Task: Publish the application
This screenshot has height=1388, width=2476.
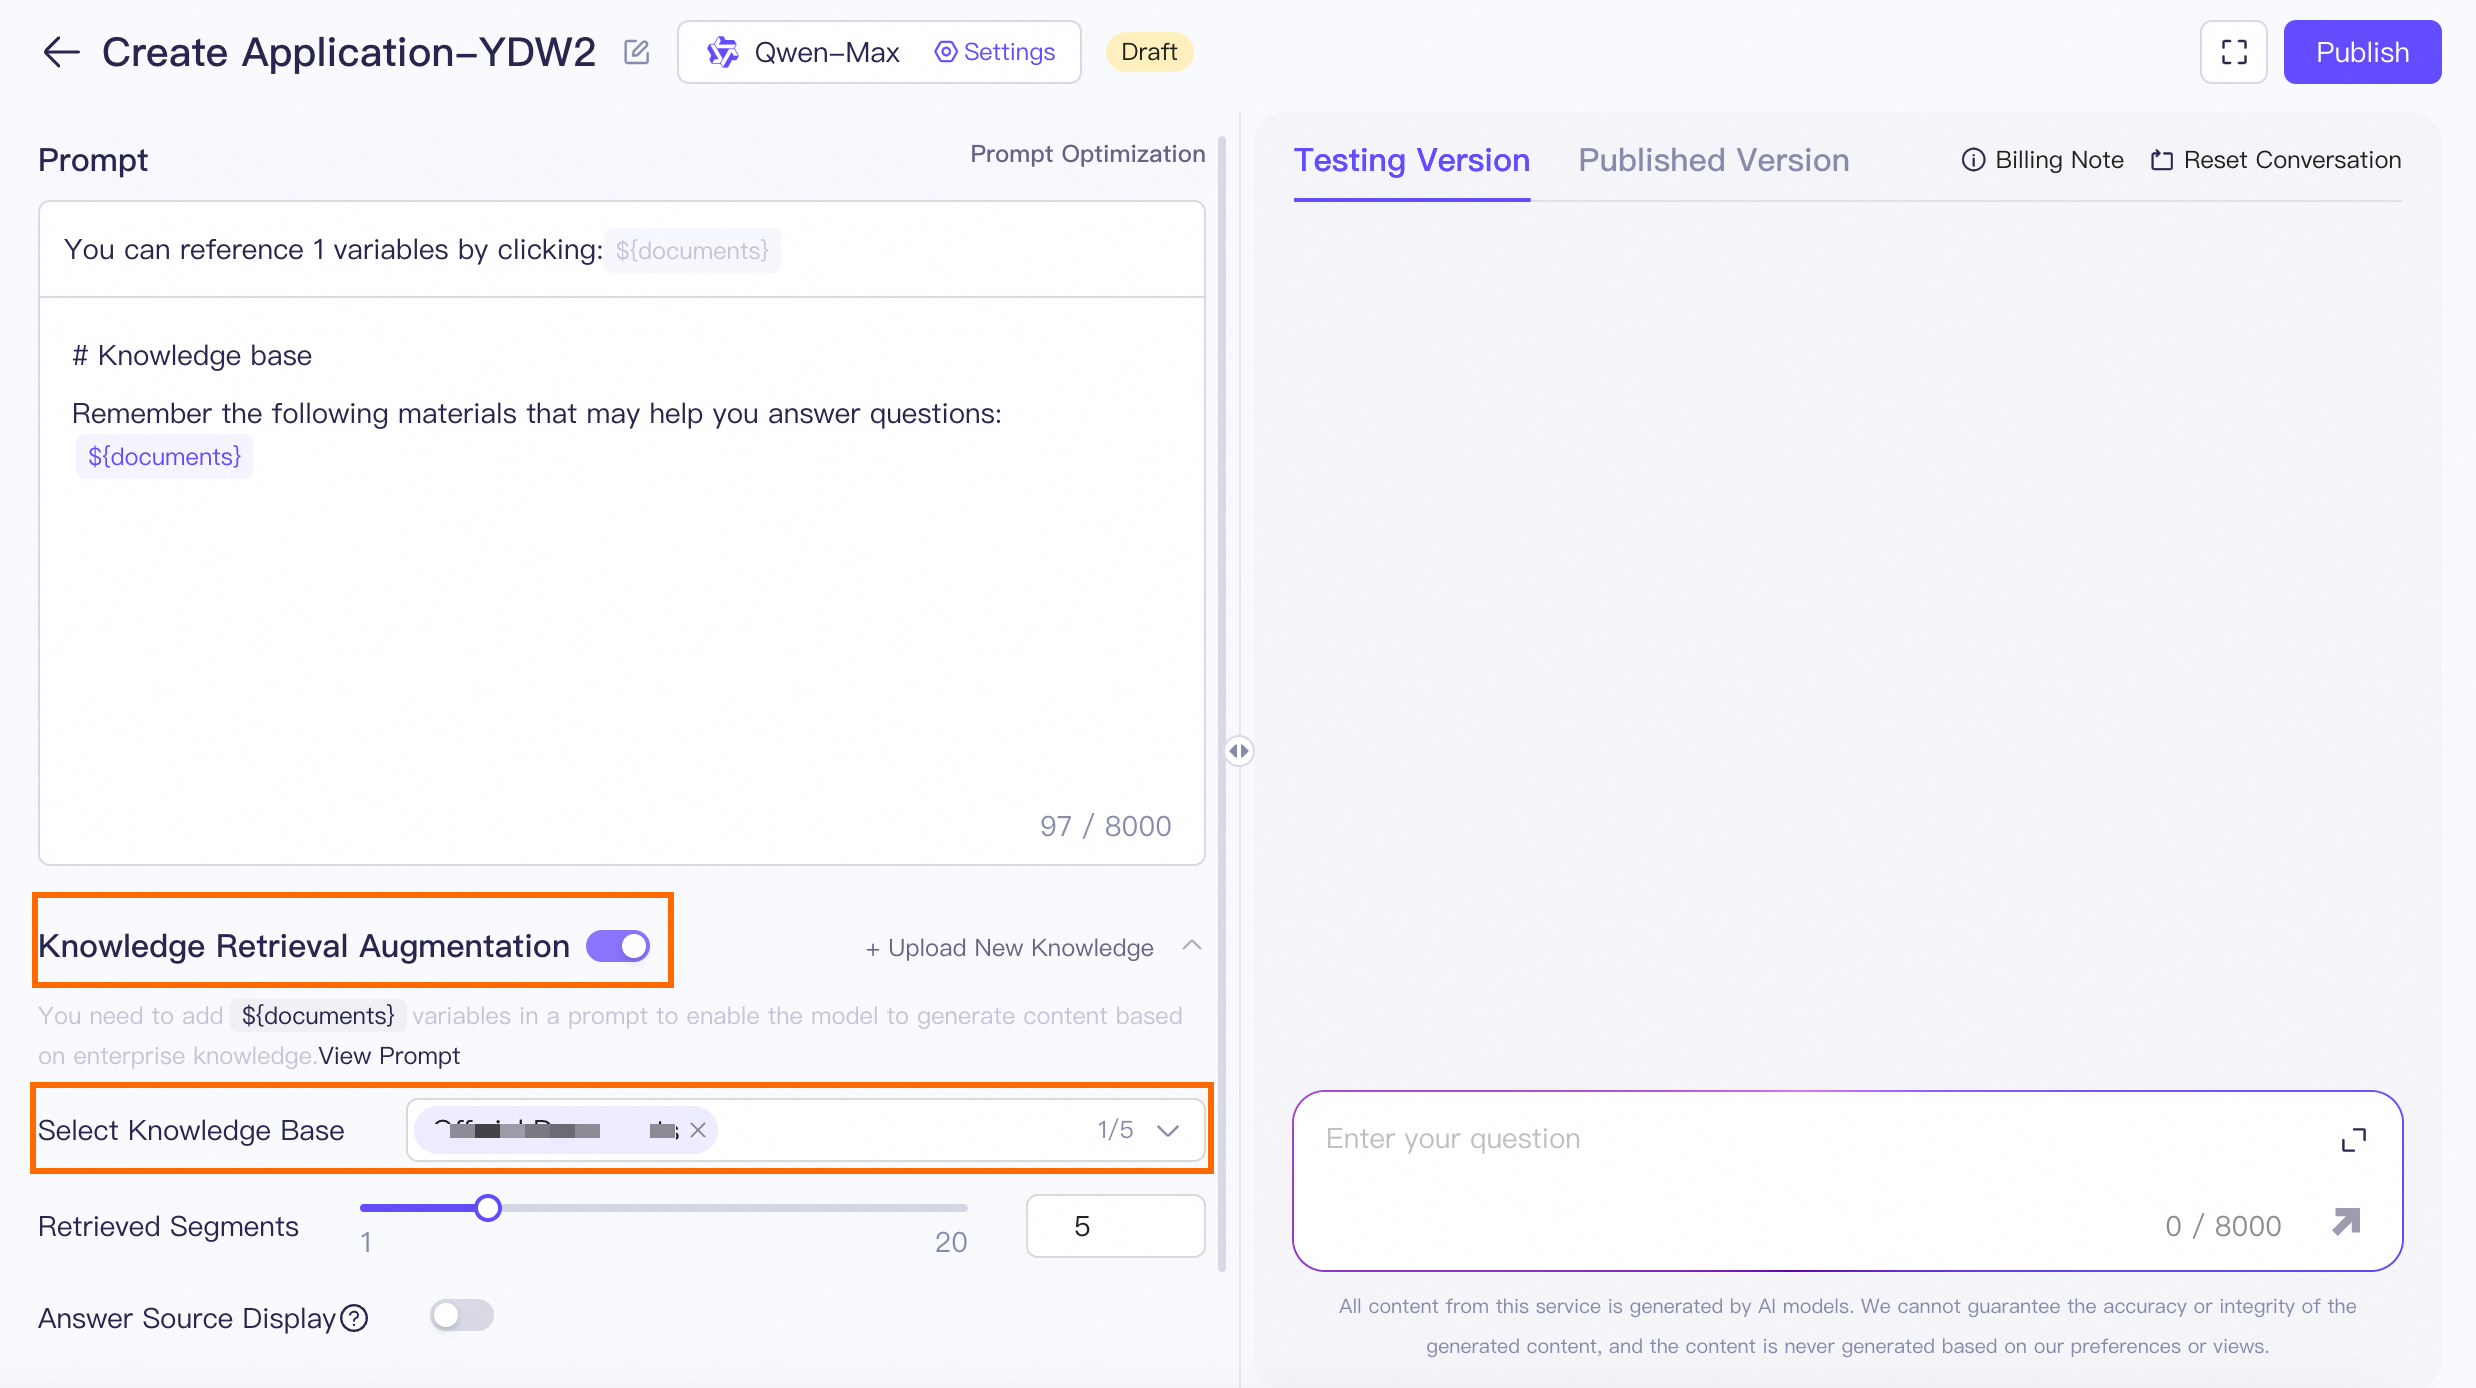Action: [x=2362, y=52]
